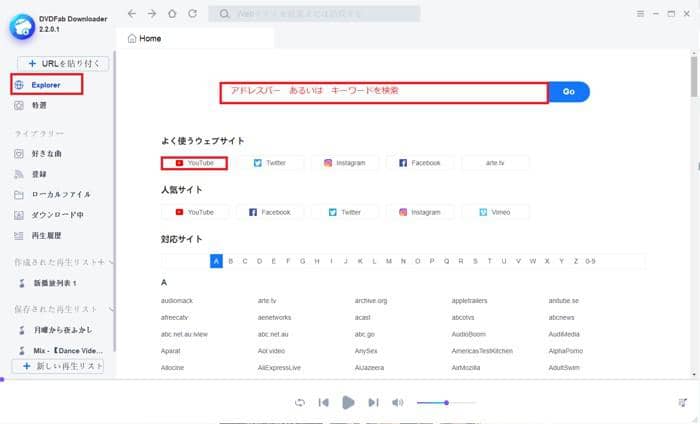
Task: Click the DVDFab Downloader logo
Action: pos(22,27)
